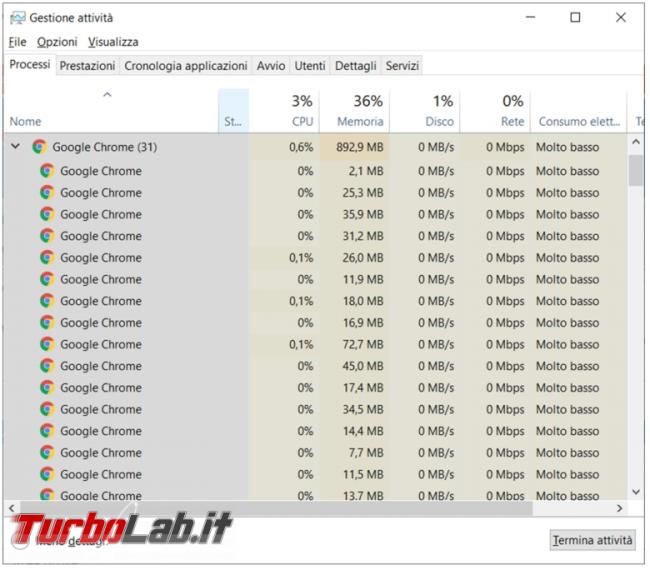Image resolution: width=650 pixels, height=570 pixels.
Task: Open the Opzioni menu
Action: tap(57, 42)
